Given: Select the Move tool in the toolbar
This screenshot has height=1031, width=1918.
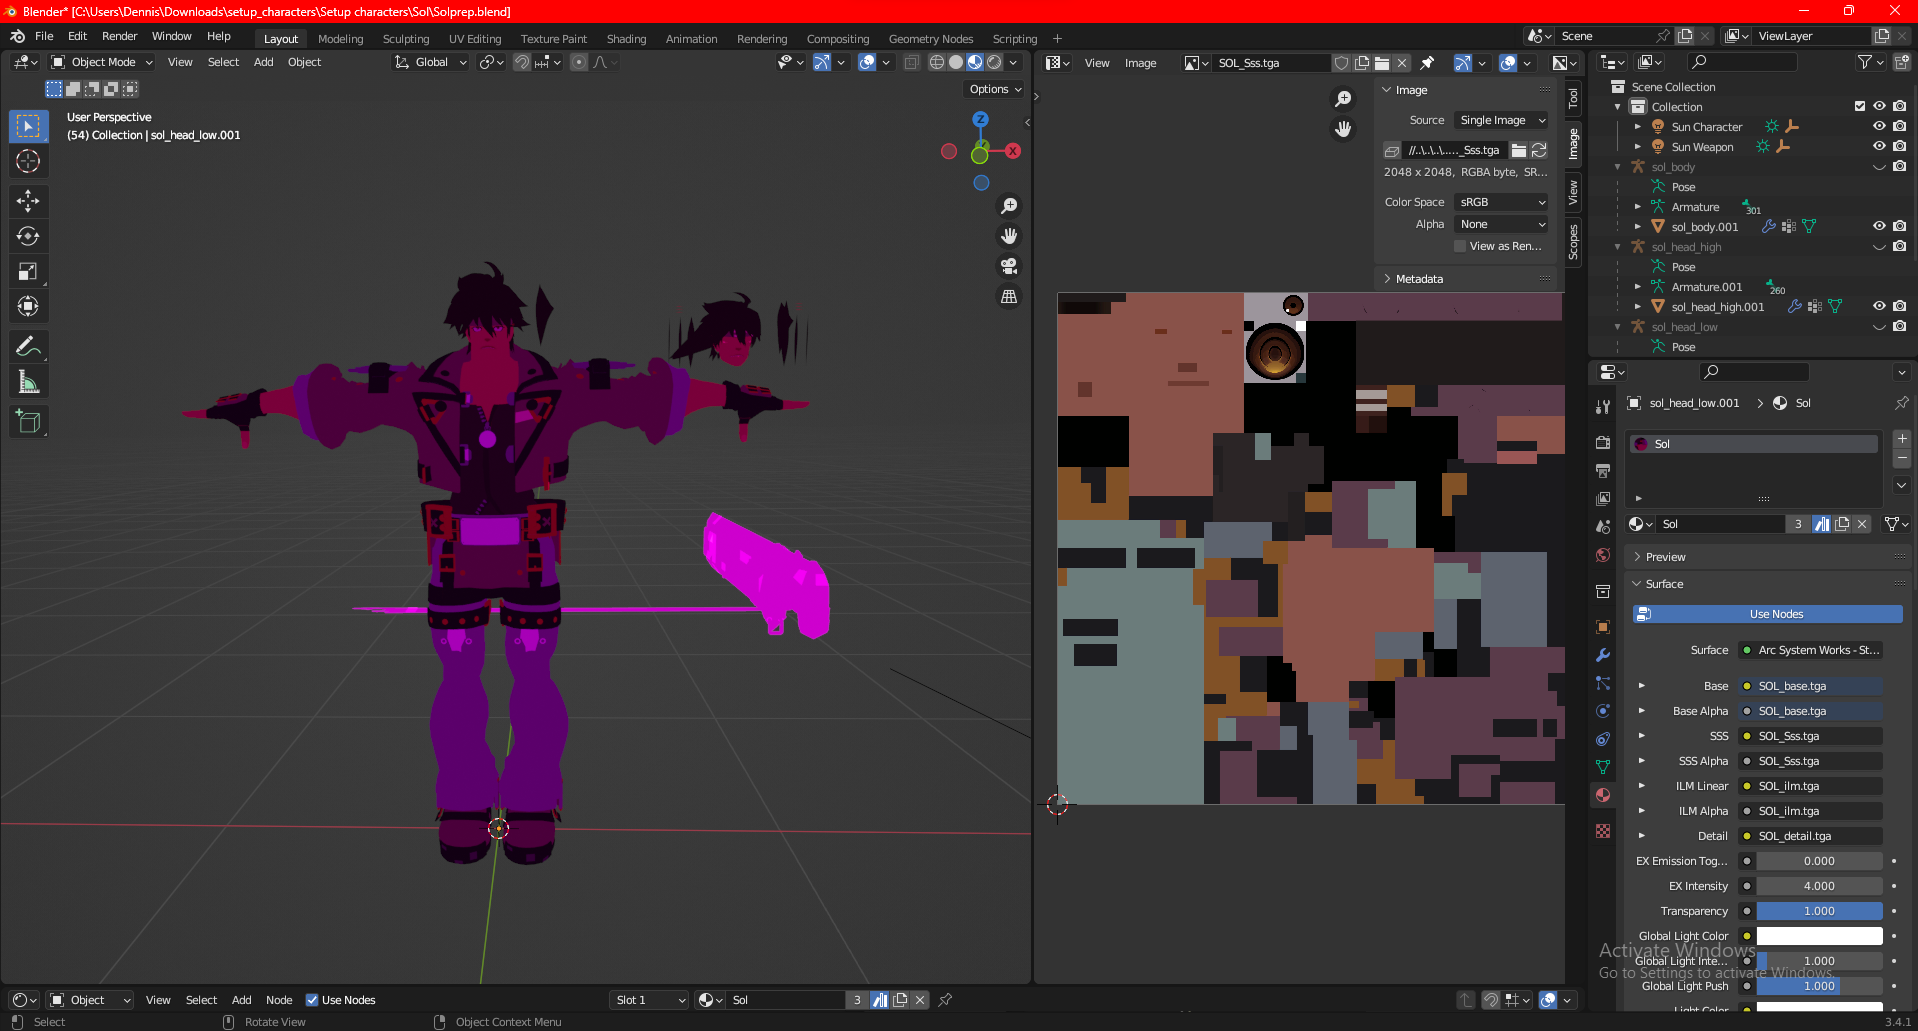Looking at the screenshot, I should coord(28,201).
